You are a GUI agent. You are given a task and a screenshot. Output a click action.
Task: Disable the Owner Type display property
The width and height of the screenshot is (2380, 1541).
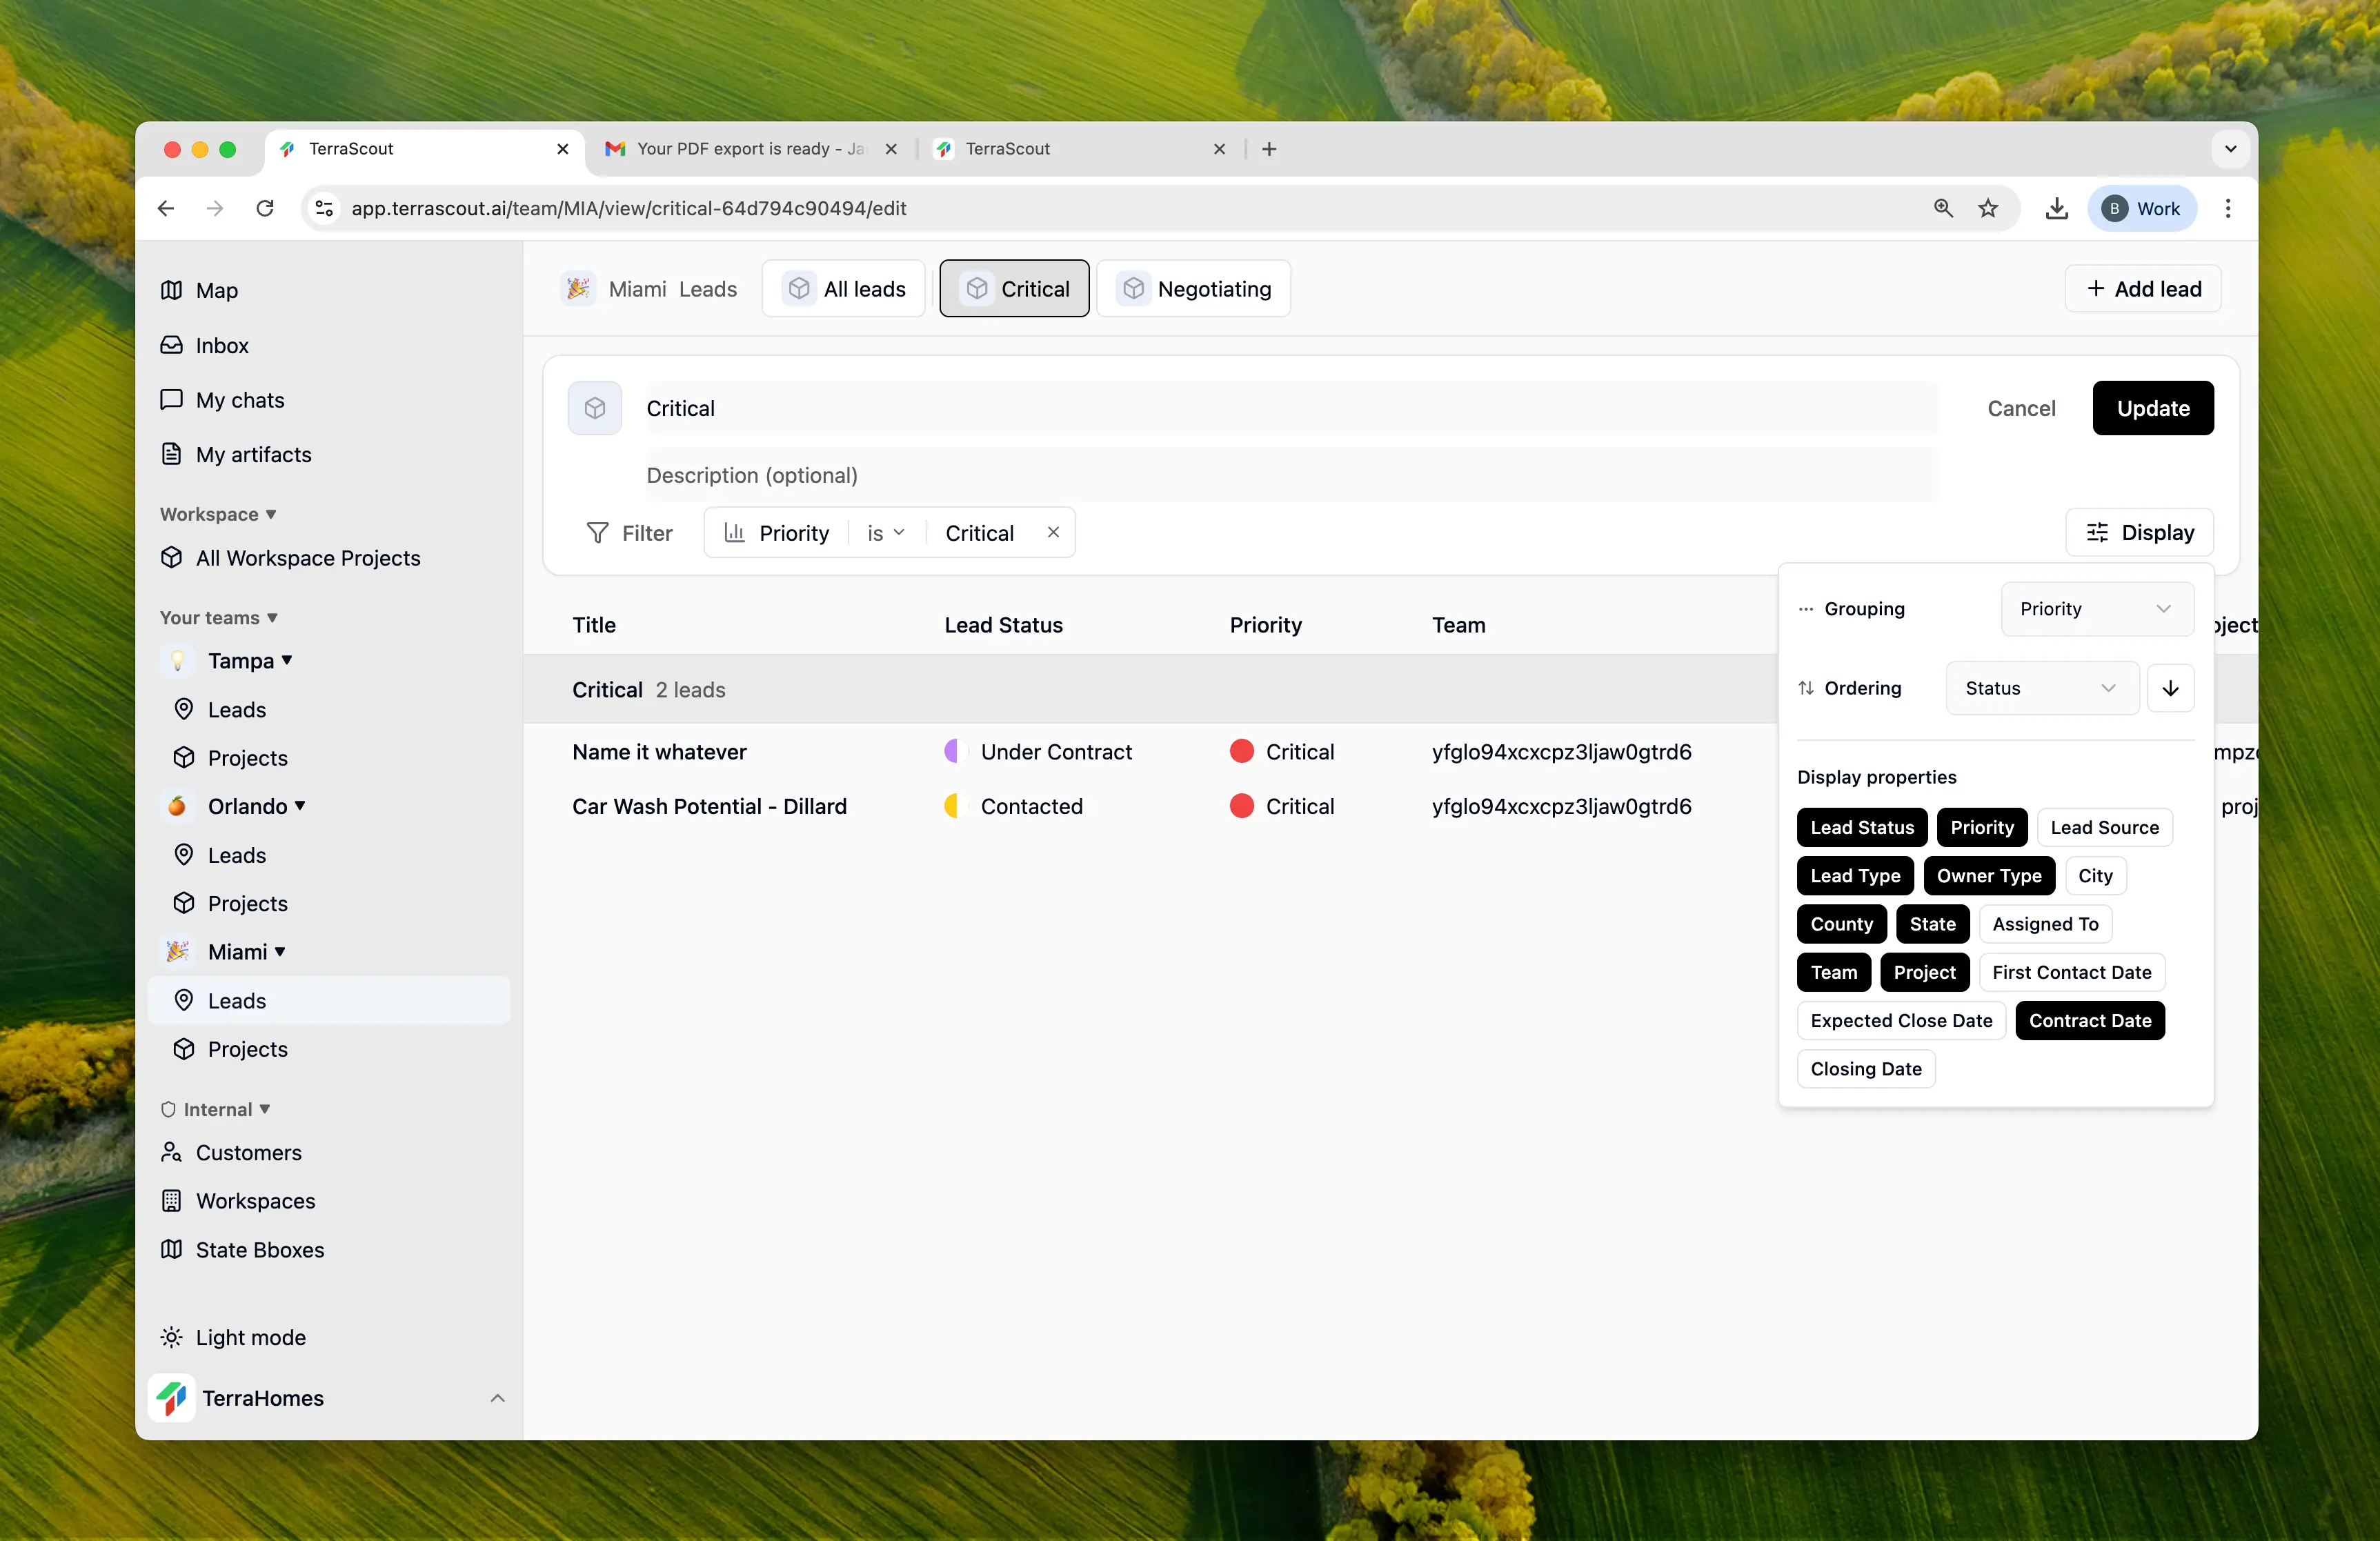click(1988, 876)
